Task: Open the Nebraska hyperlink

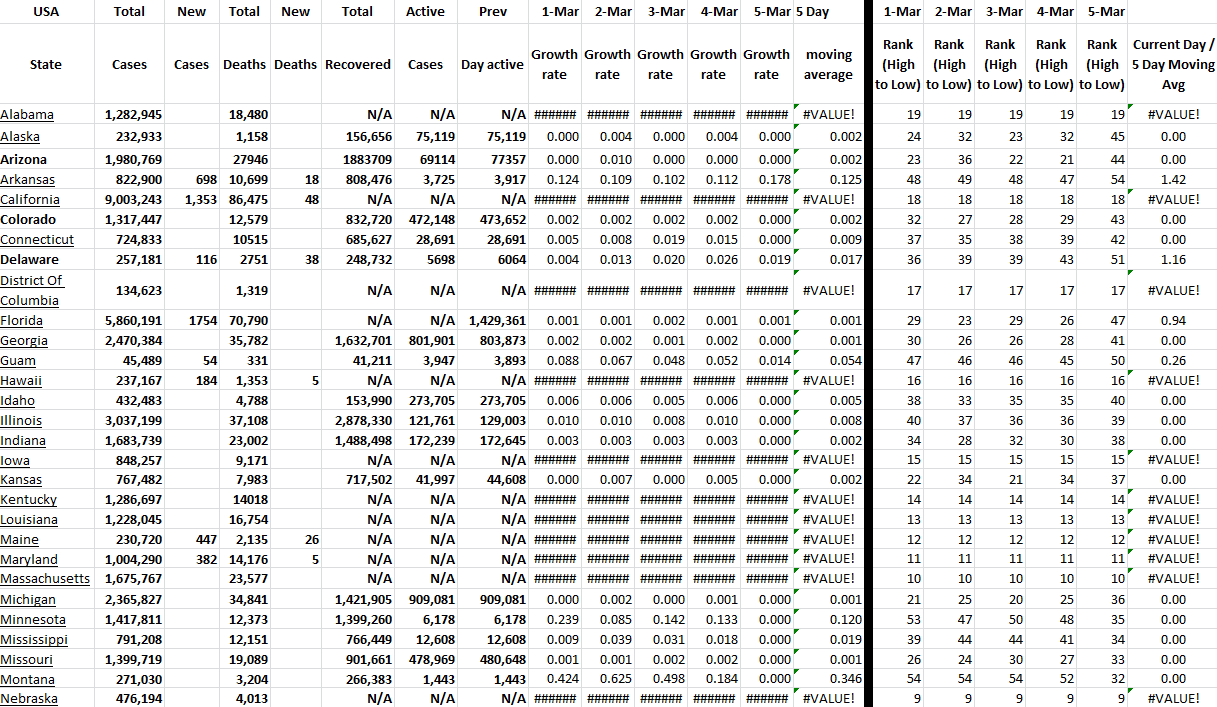Action: [x=29, y=698]
